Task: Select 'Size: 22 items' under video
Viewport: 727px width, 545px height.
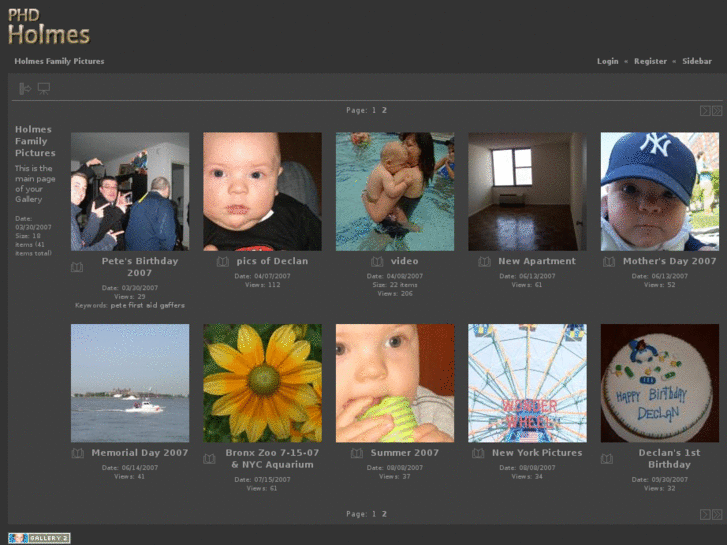Action: [x=395, y=285]
